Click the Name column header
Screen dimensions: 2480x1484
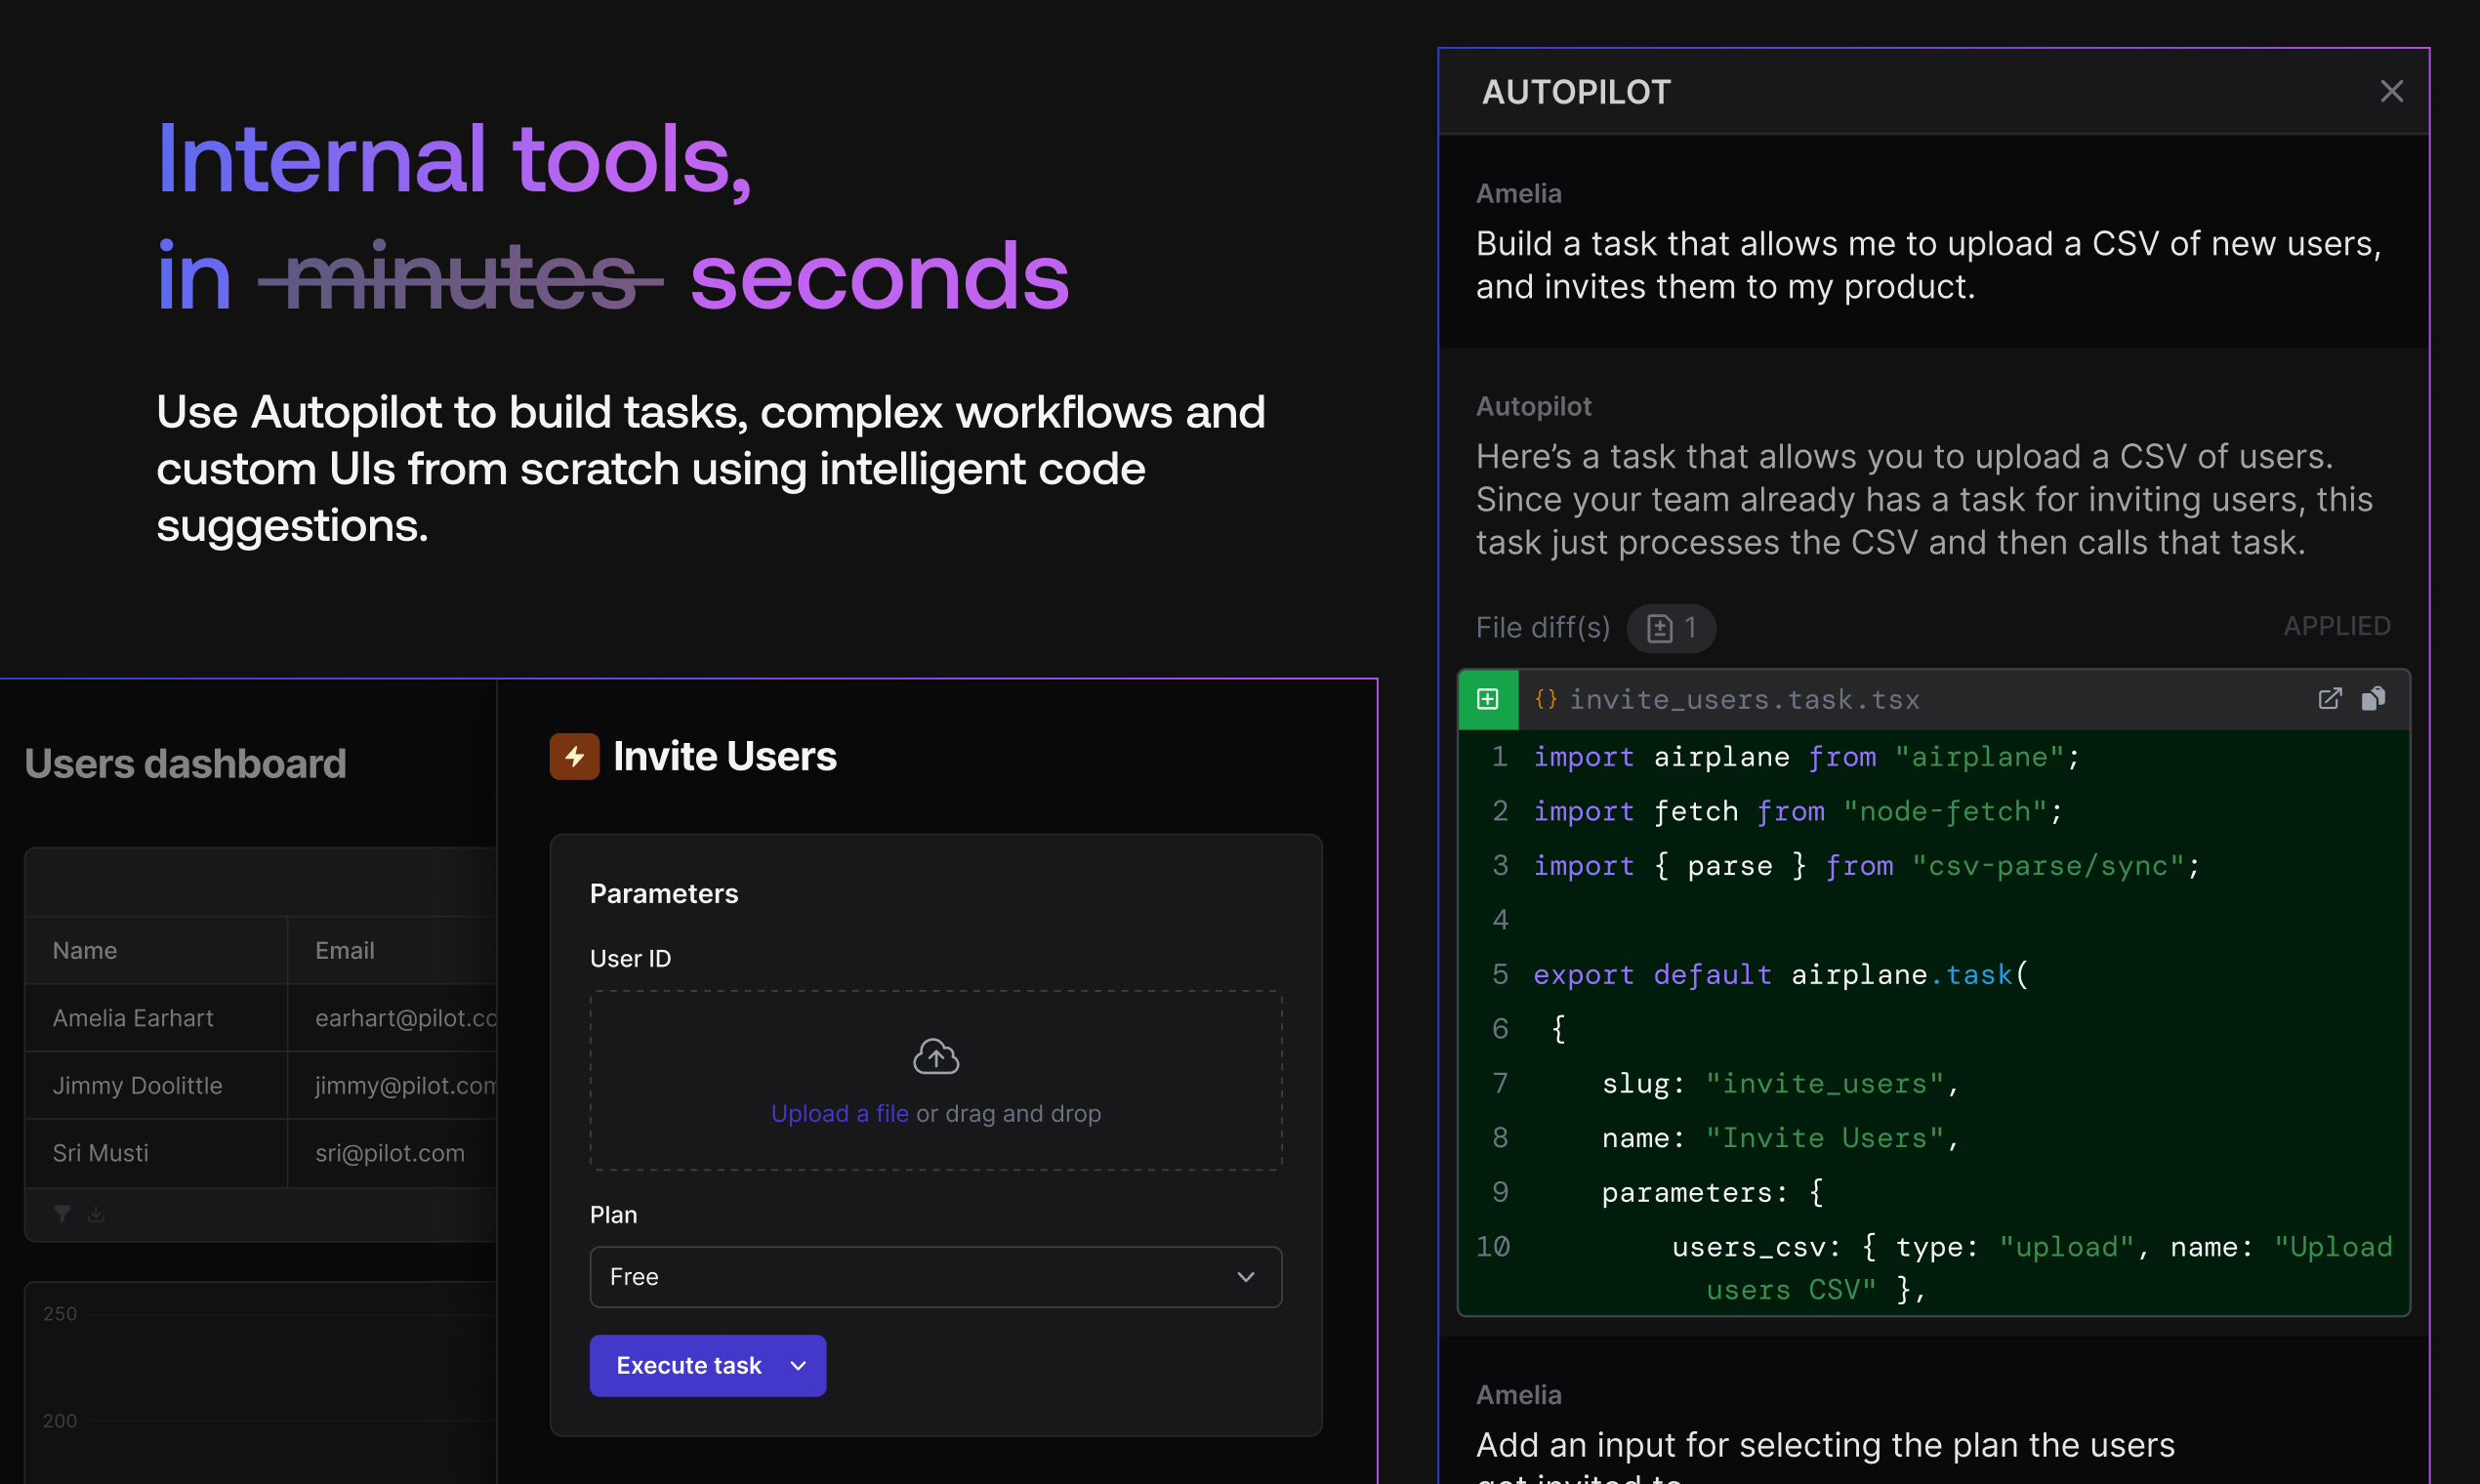[85, 950]
